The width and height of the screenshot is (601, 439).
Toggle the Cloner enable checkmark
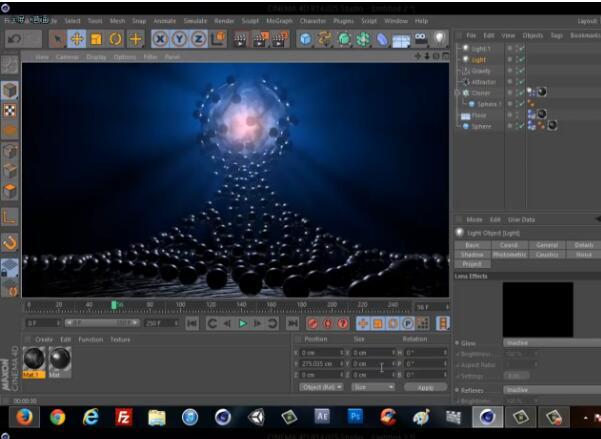tap(521, 93)
